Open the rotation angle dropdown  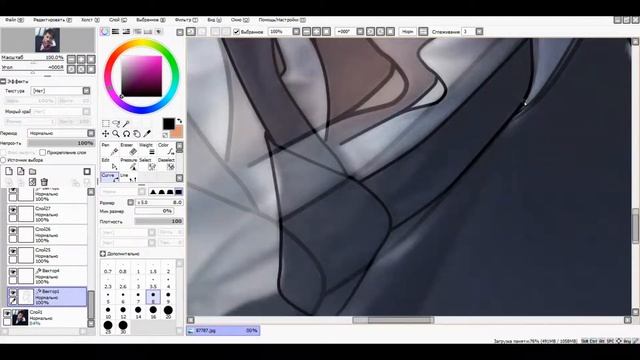tap(360, 31)
